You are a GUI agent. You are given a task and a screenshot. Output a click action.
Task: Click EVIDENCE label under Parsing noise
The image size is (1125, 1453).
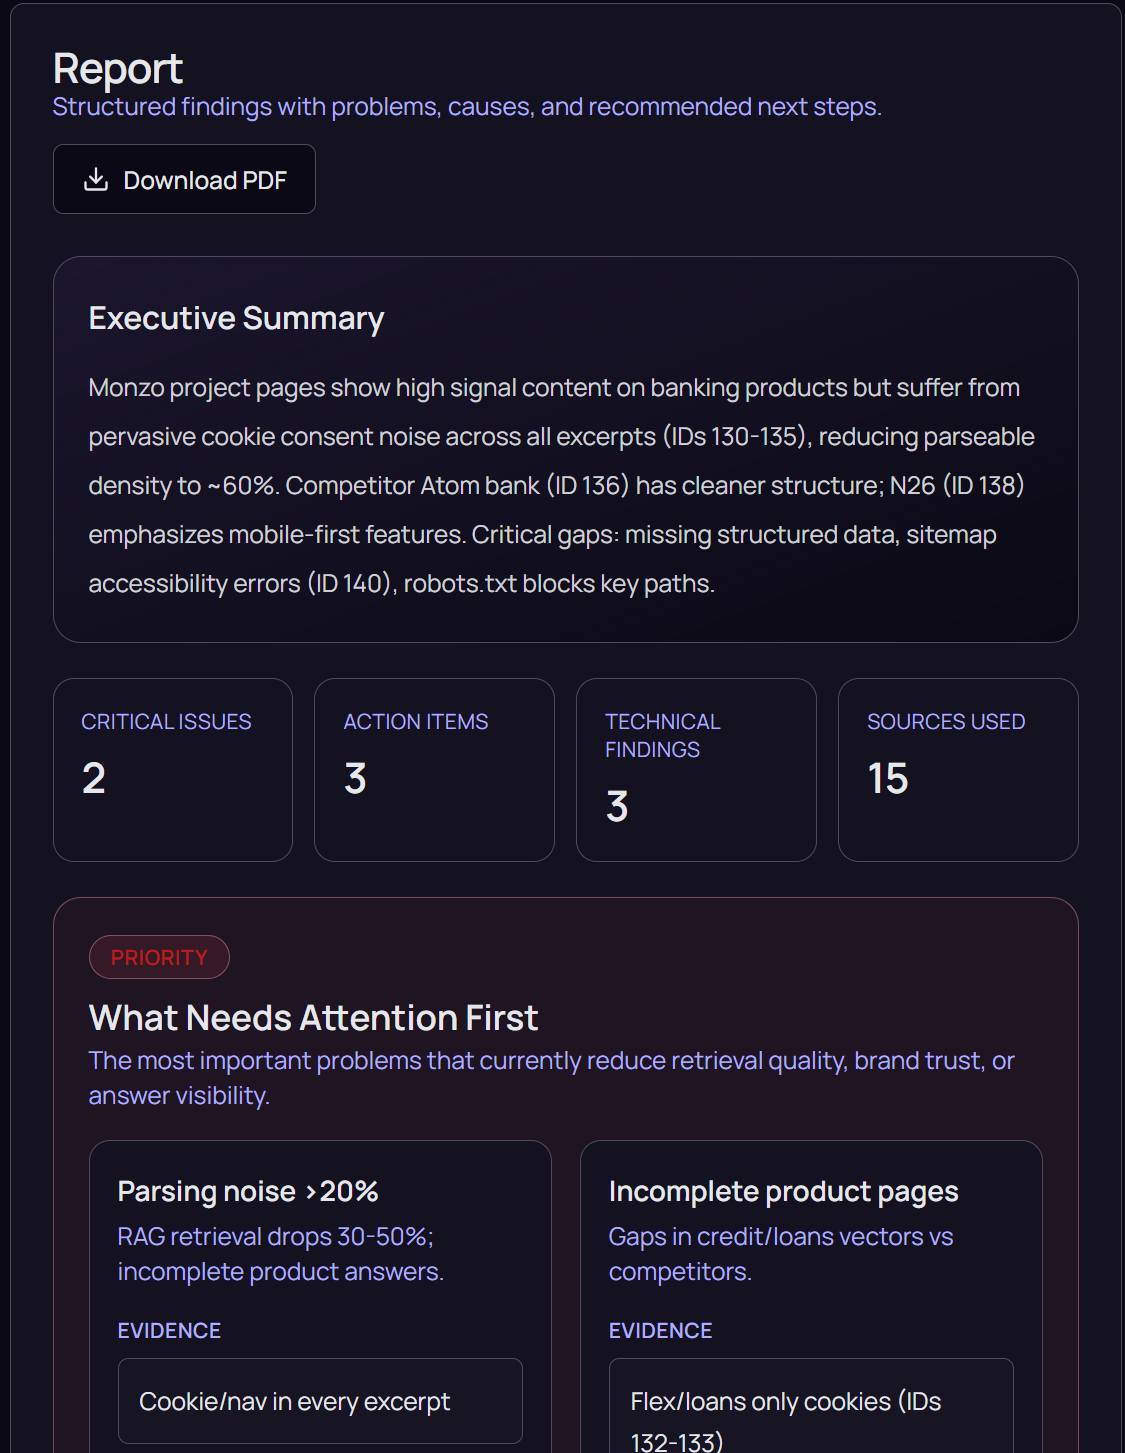pos(169,1331)
